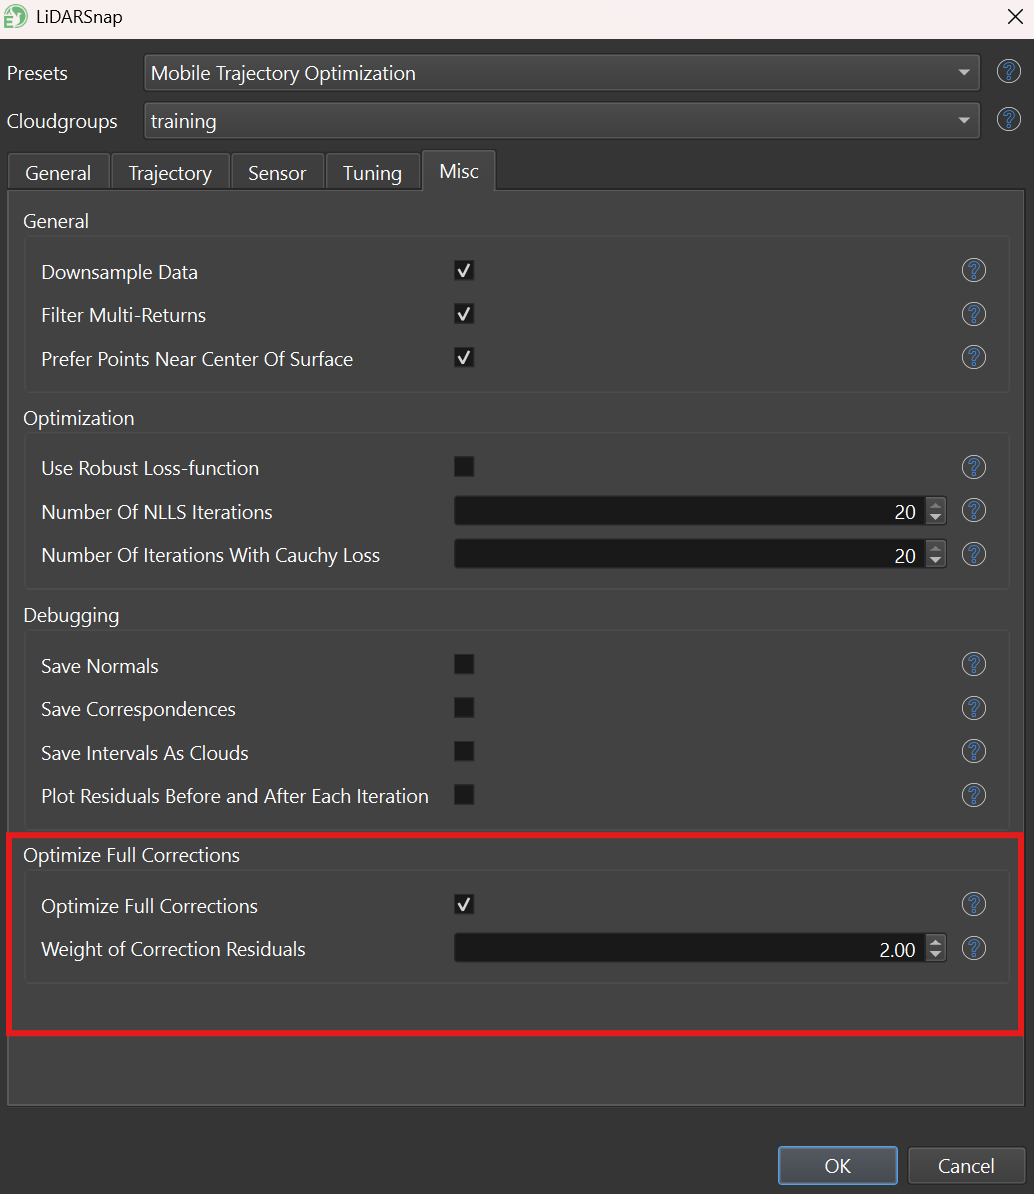Expand the Cloudgroups dropdown

(562, 121)
